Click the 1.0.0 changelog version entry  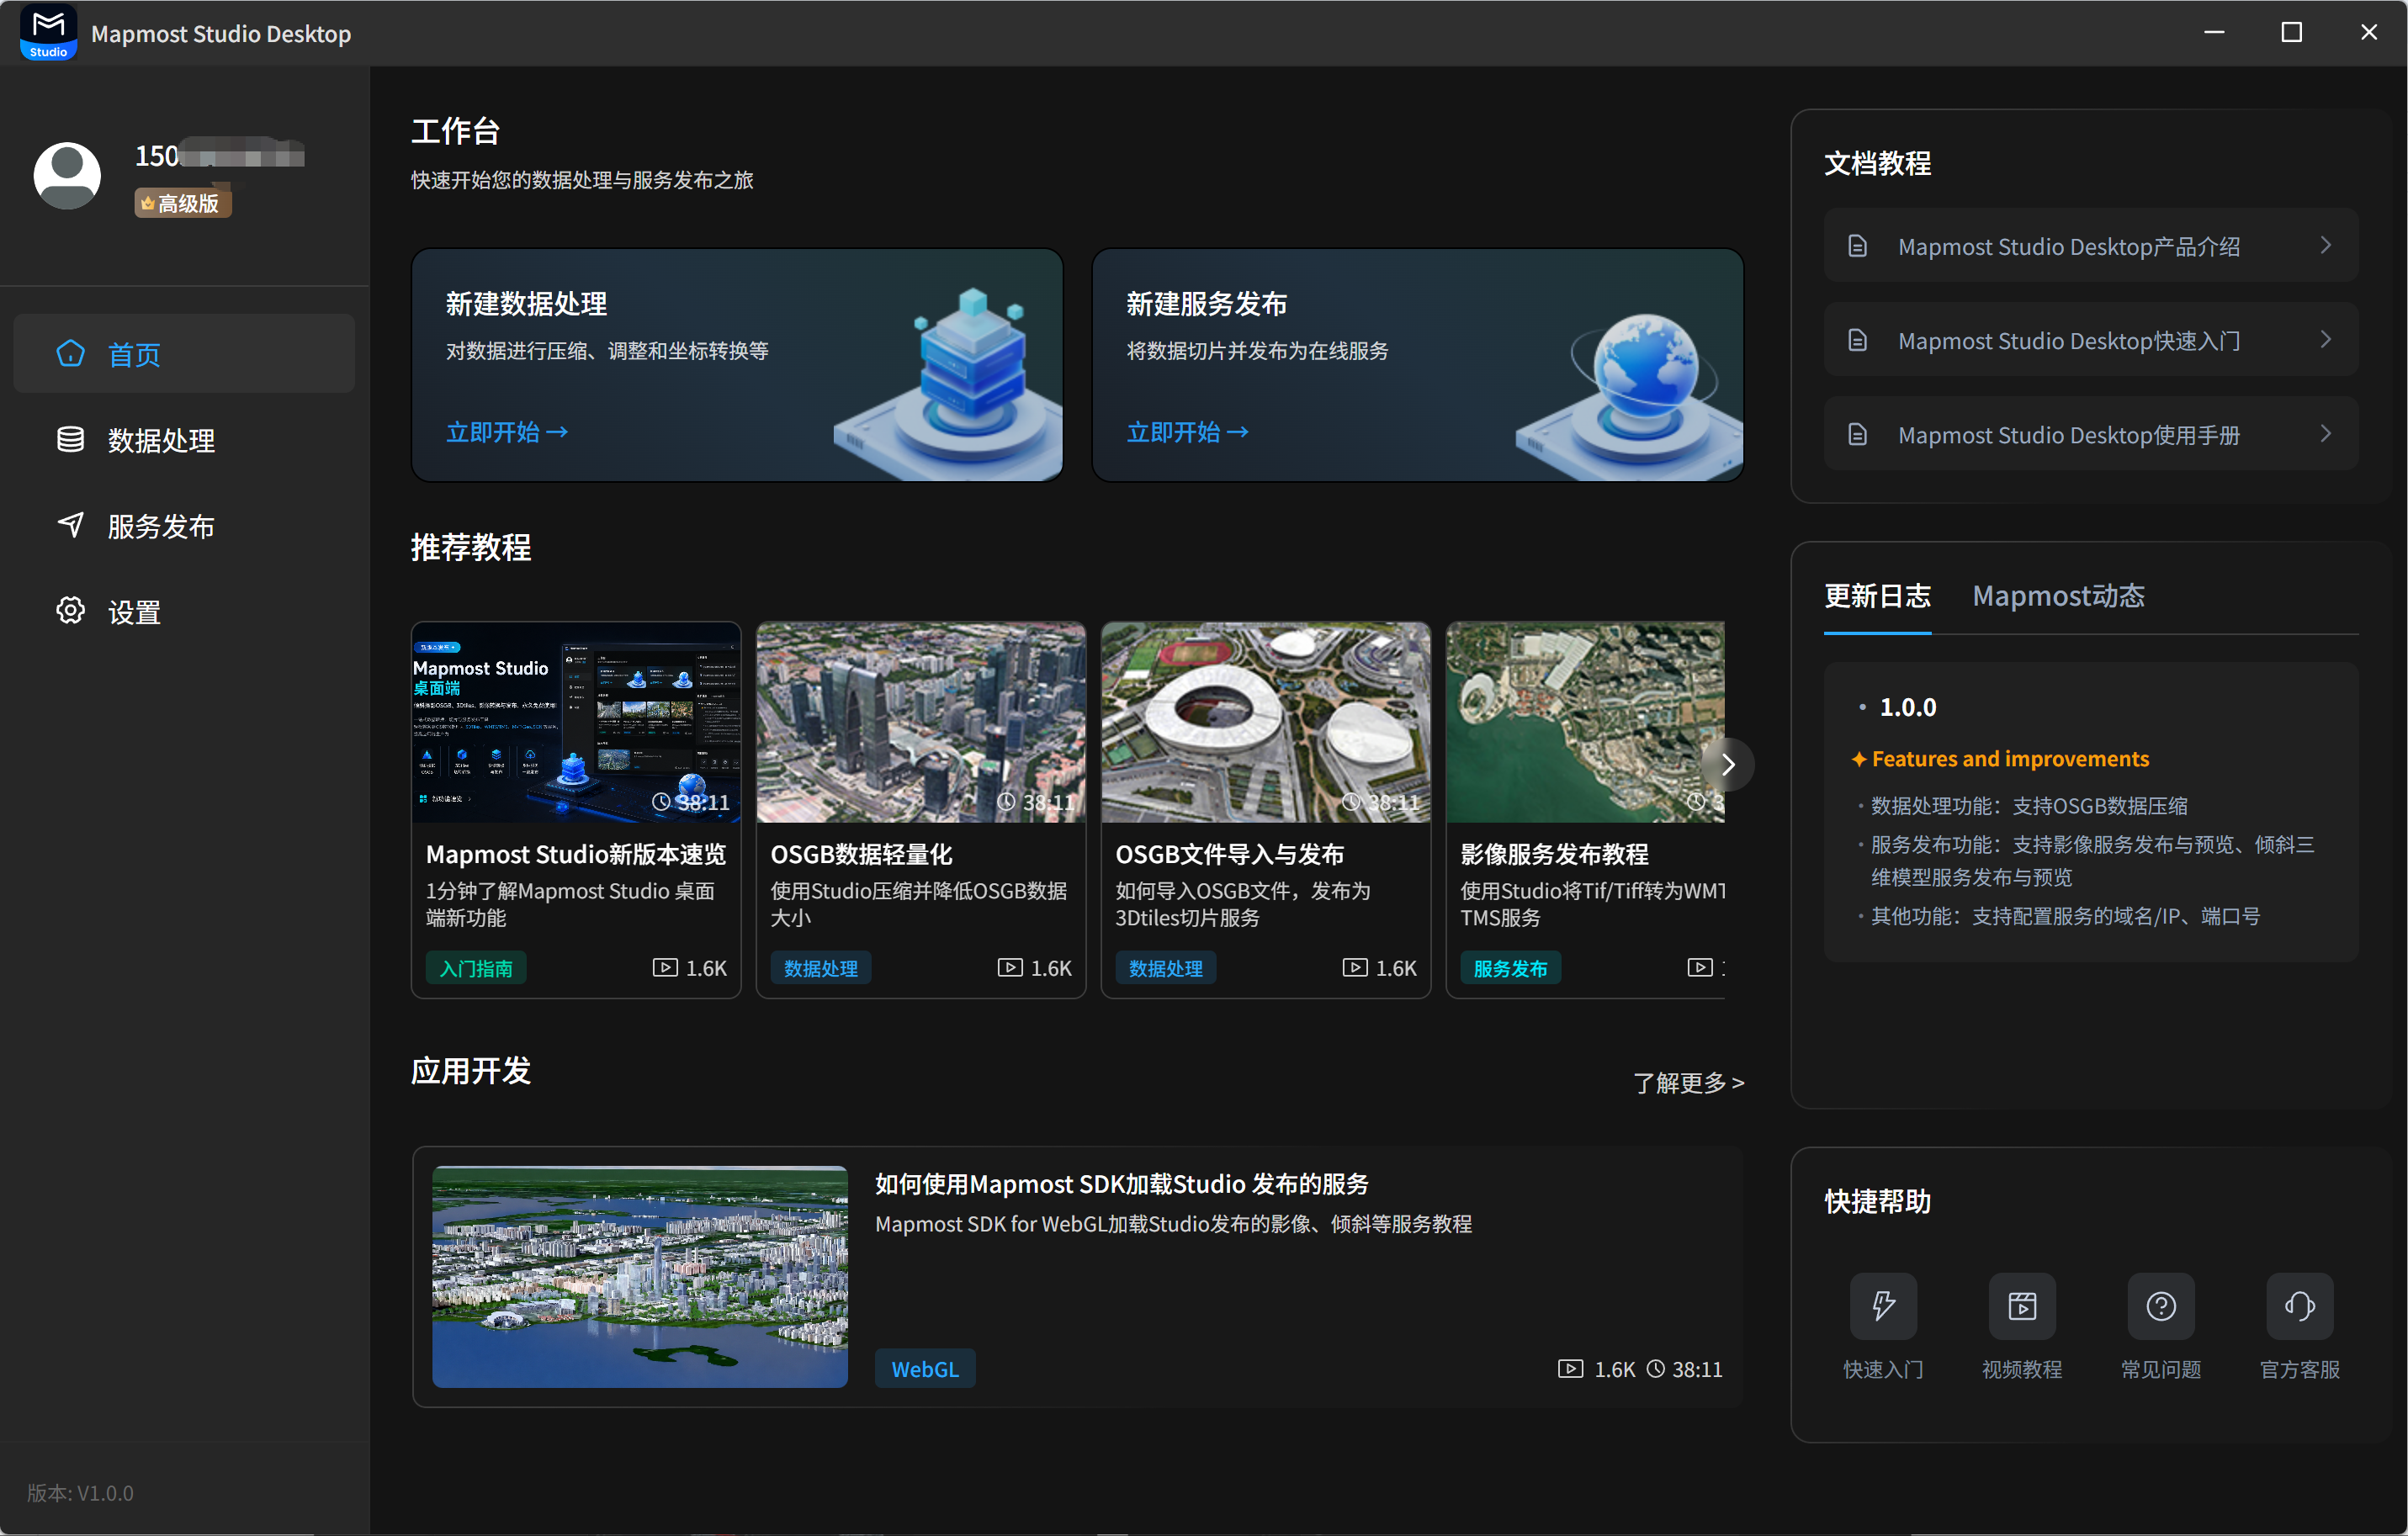1908,707
